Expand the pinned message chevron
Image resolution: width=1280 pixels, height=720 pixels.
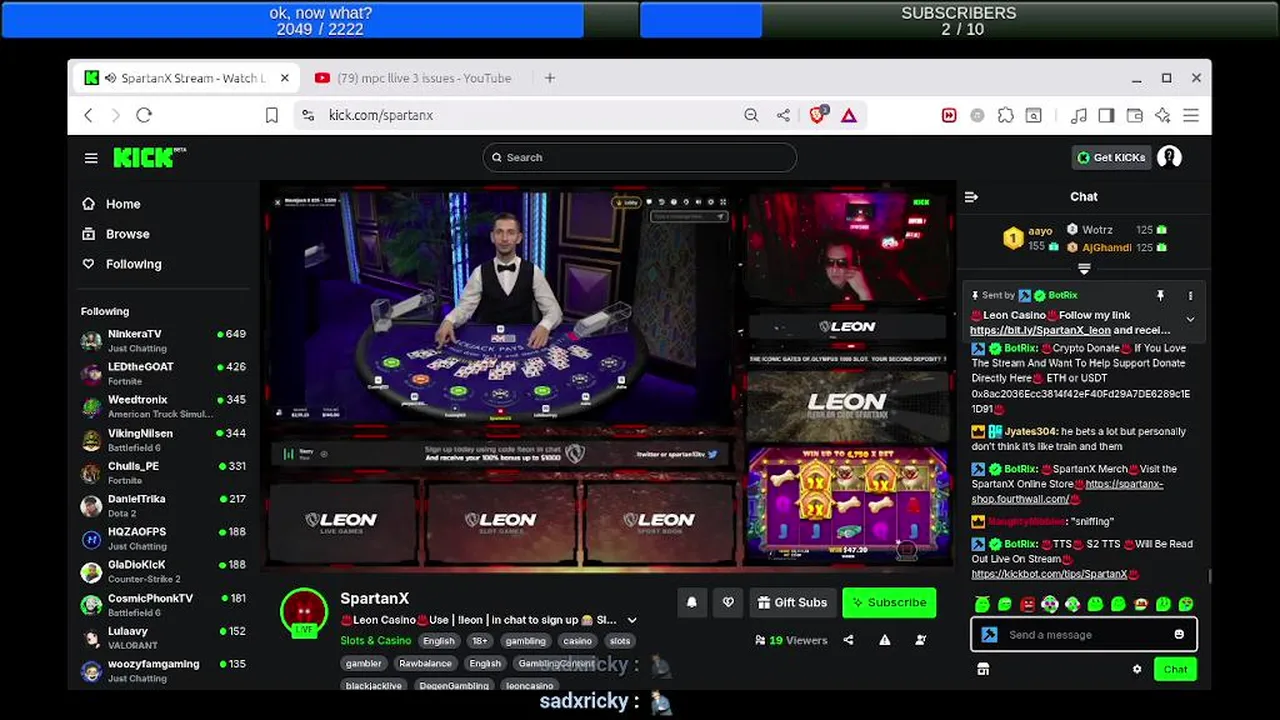click(x=1190, y=319)
